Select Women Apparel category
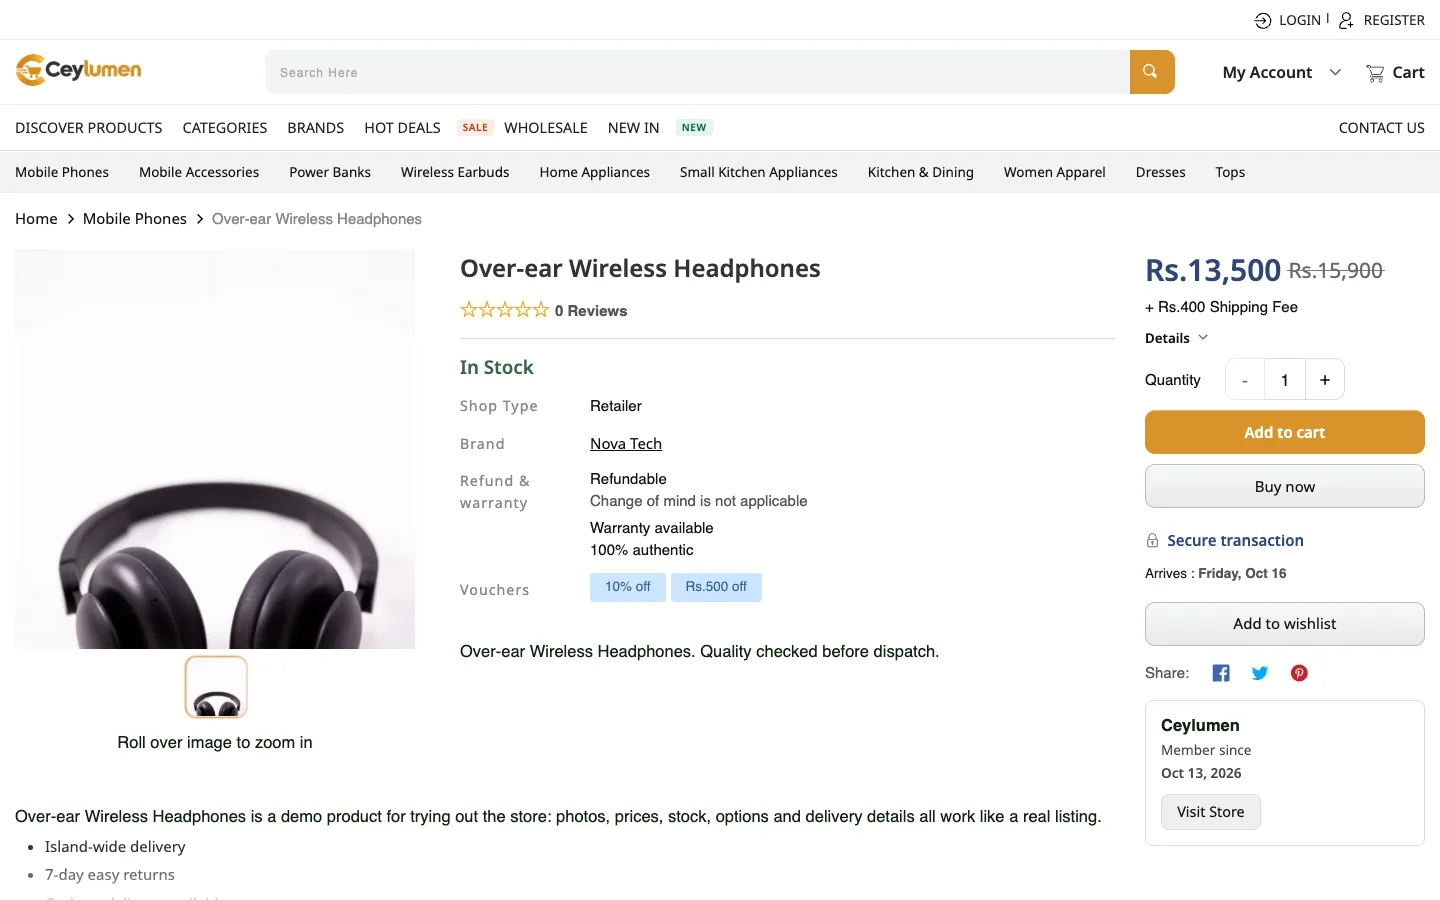The height and width of the screenshot is (900, 1440). click(x=1055, y=172)
